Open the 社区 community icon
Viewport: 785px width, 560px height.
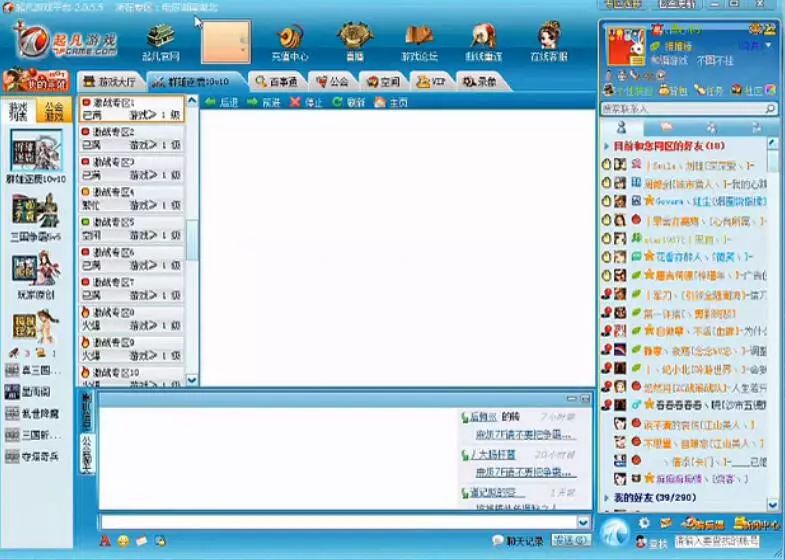pos(746,91)
